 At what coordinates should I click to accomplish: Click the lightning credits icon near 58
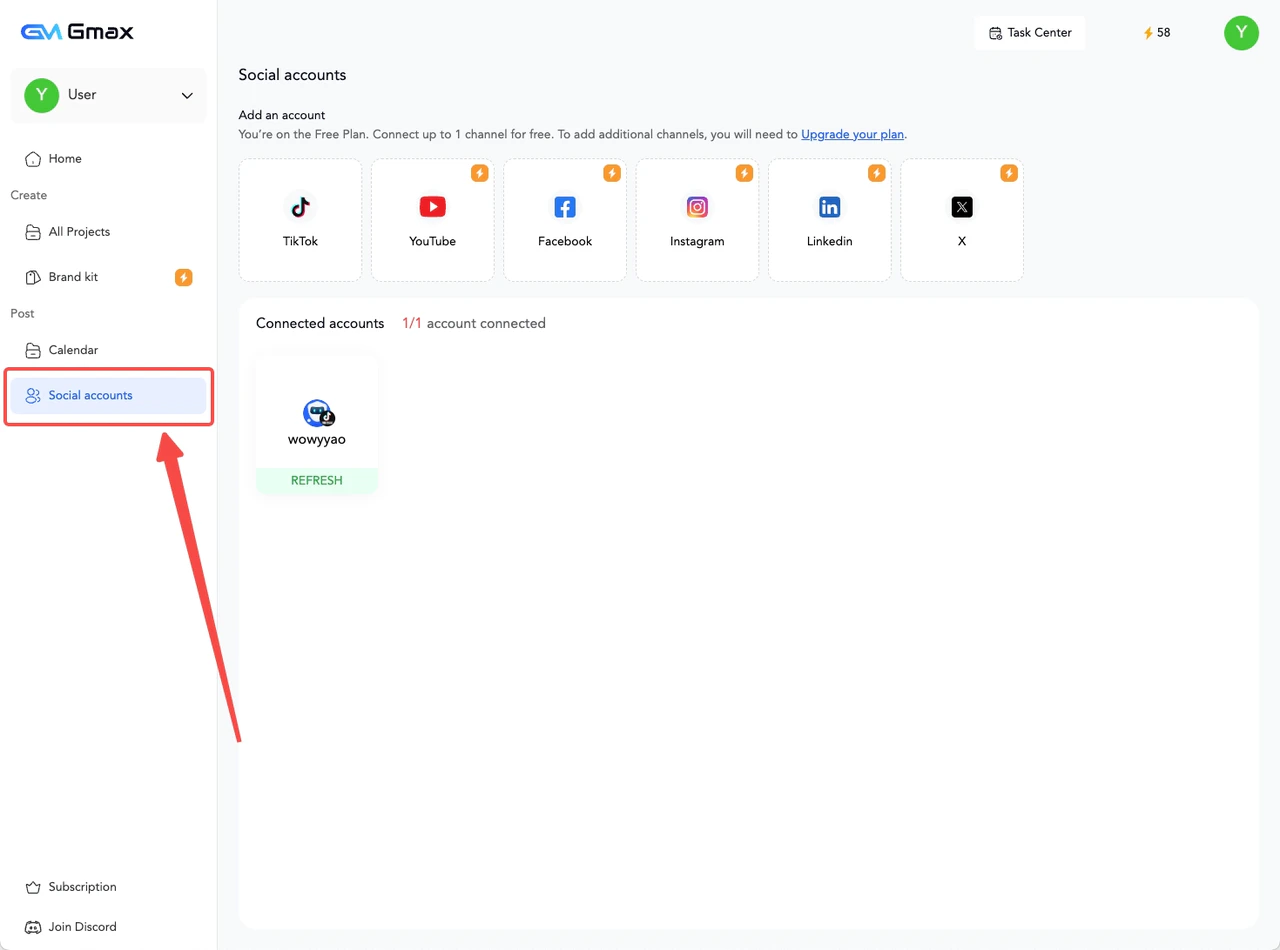tap(1149, 33)
